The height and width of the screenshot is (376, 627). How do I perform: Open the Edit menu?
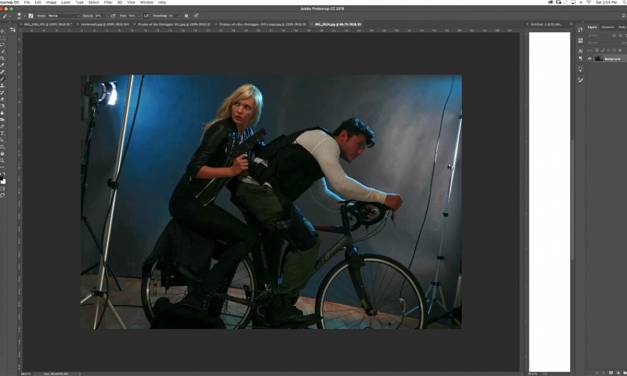(38, 2)
